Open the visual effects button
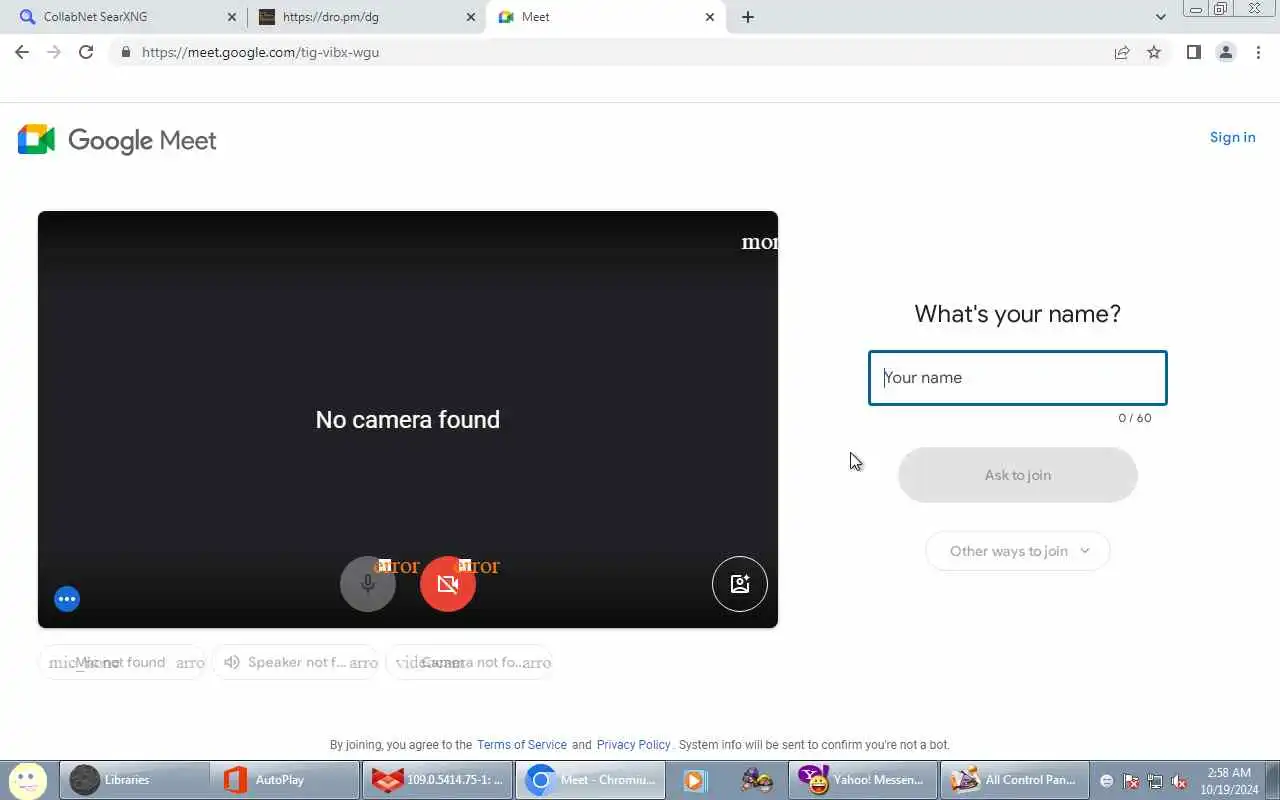The height and width of the screenshot is (800, 1280). pyautogui.click(x=740, y=584)
